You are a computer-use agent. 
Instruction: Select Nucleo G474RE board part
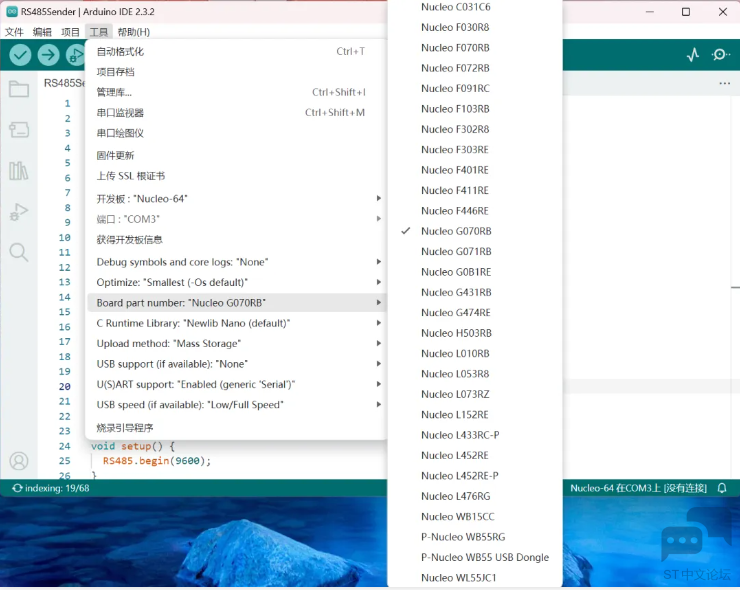click(475, 312)
